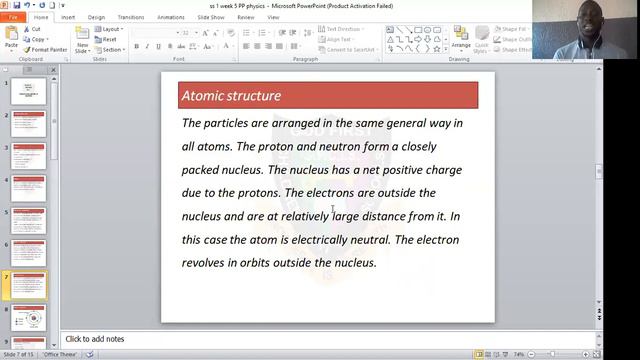Click Increase List Level icon
The image size is (640, 360).
(x=293, y=33)
